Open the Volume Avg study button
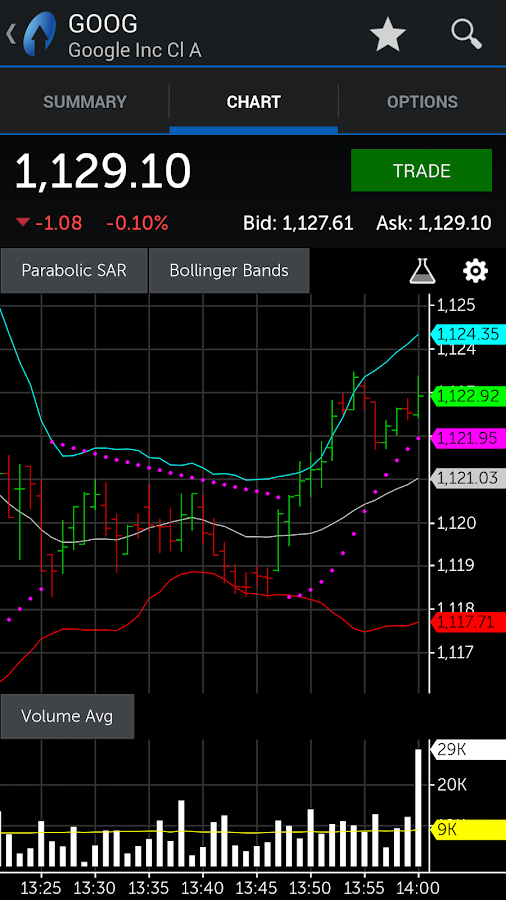The image size is (506, 900). [x=67, y=716]
